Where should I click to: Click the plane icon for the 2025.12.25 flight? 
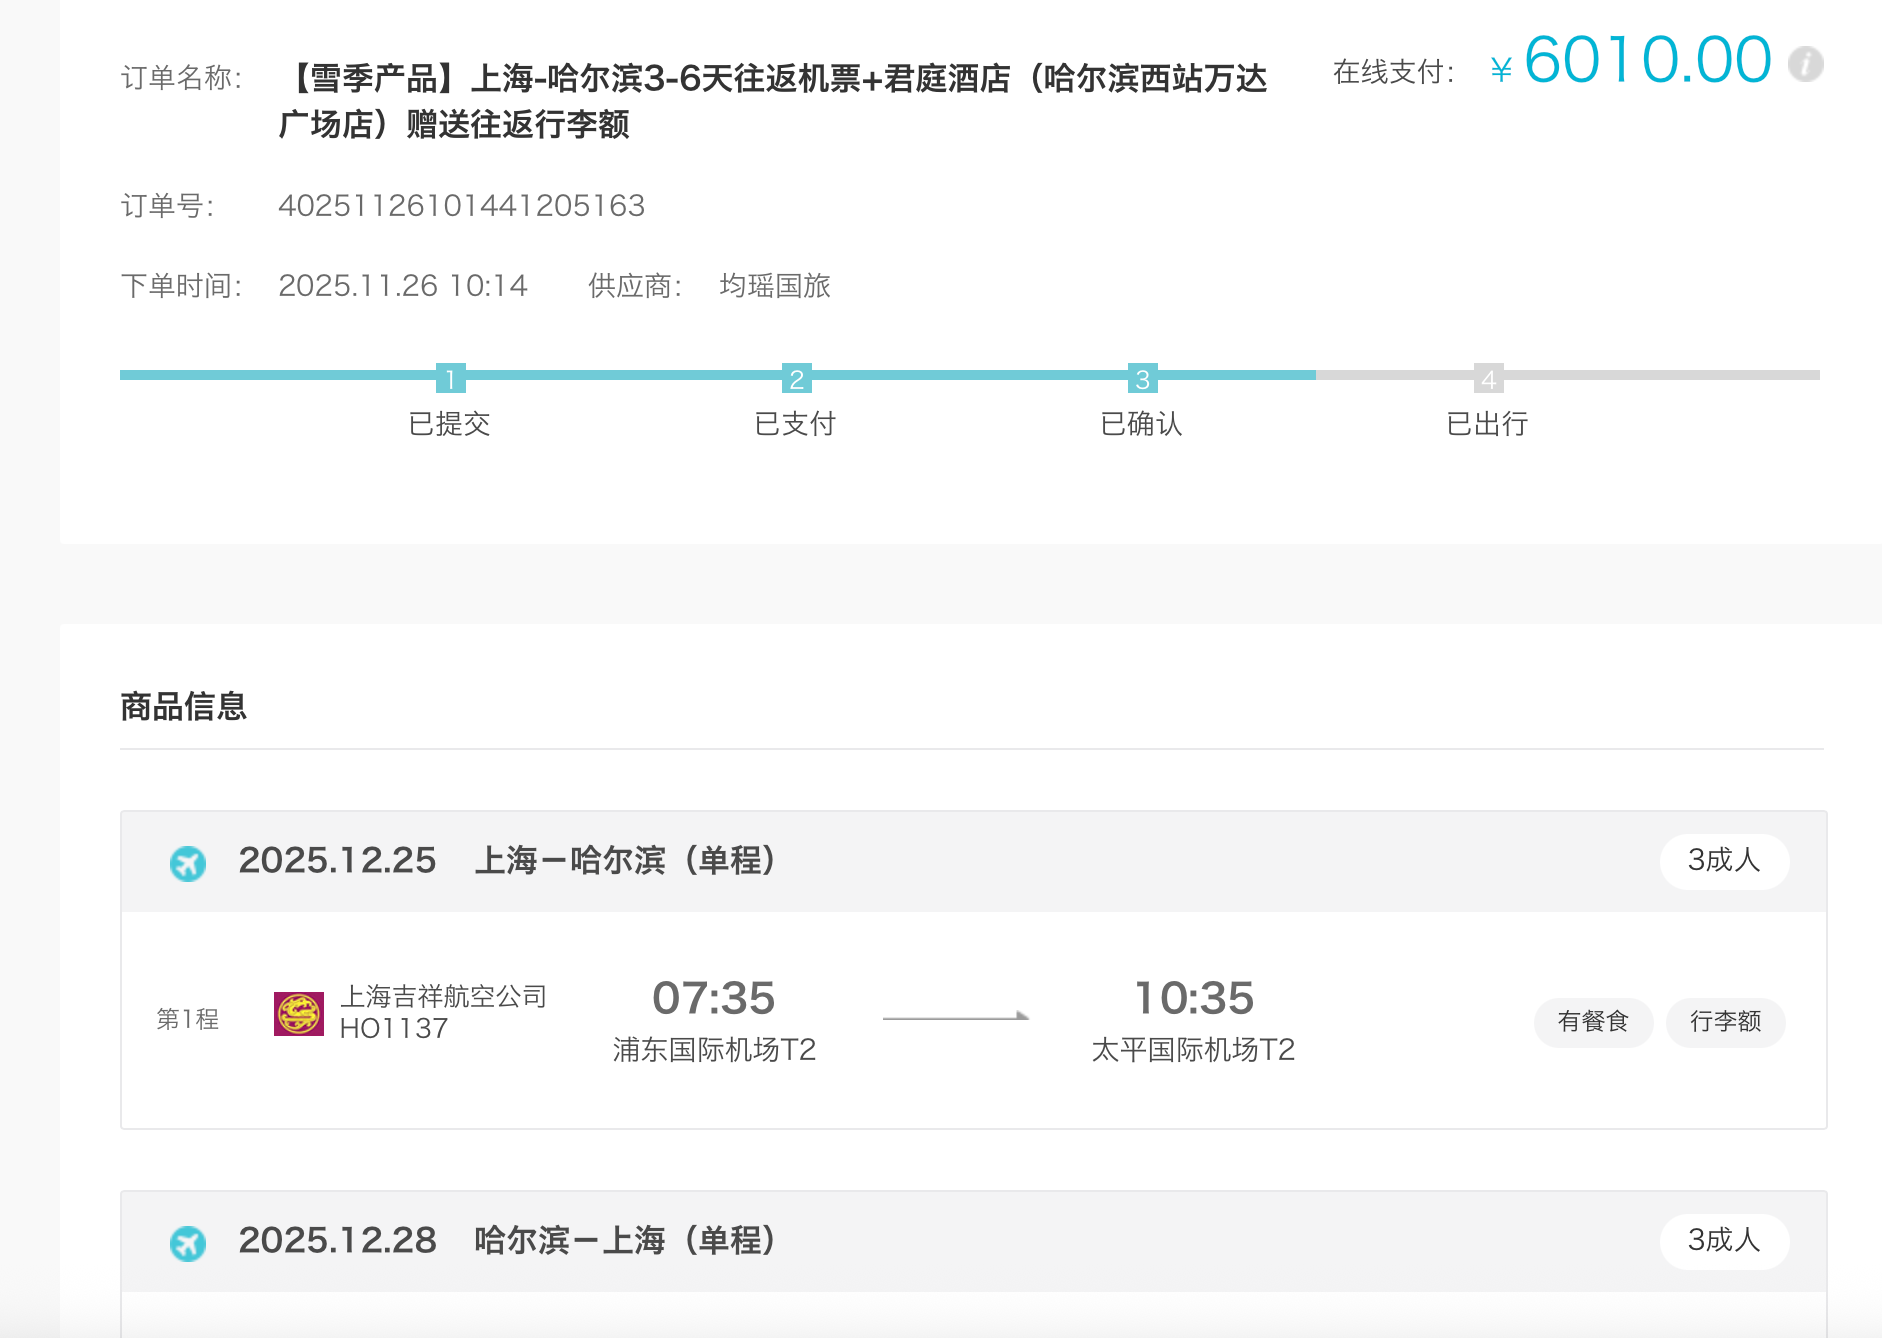[188, 862]
